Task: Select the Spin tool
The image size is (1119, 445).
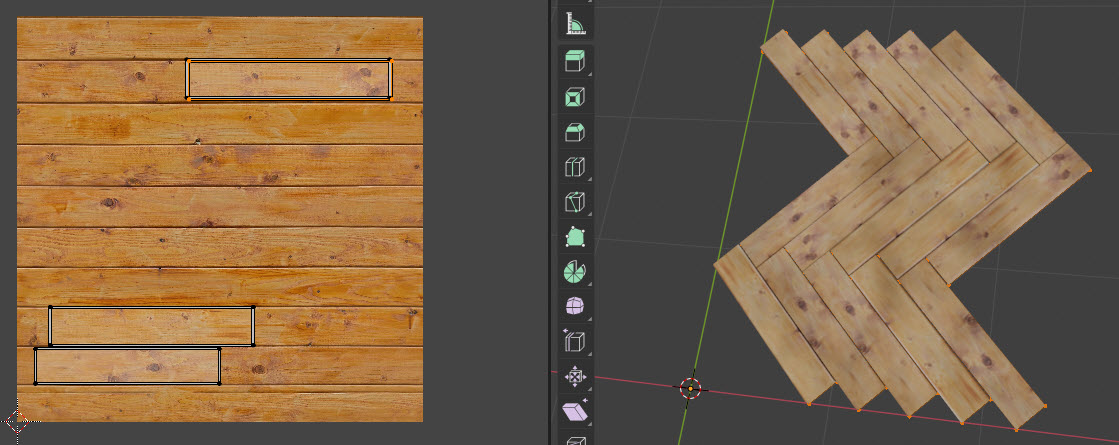Action: pos(575,271)
